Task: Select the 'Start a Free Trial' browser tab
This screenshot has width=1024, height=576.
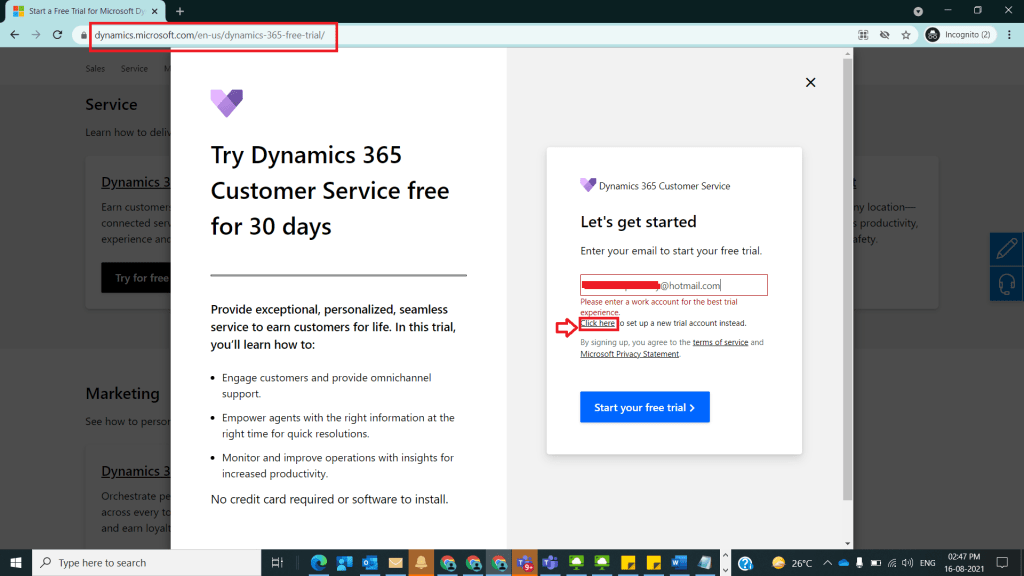Action: click(x=85, y=11)
